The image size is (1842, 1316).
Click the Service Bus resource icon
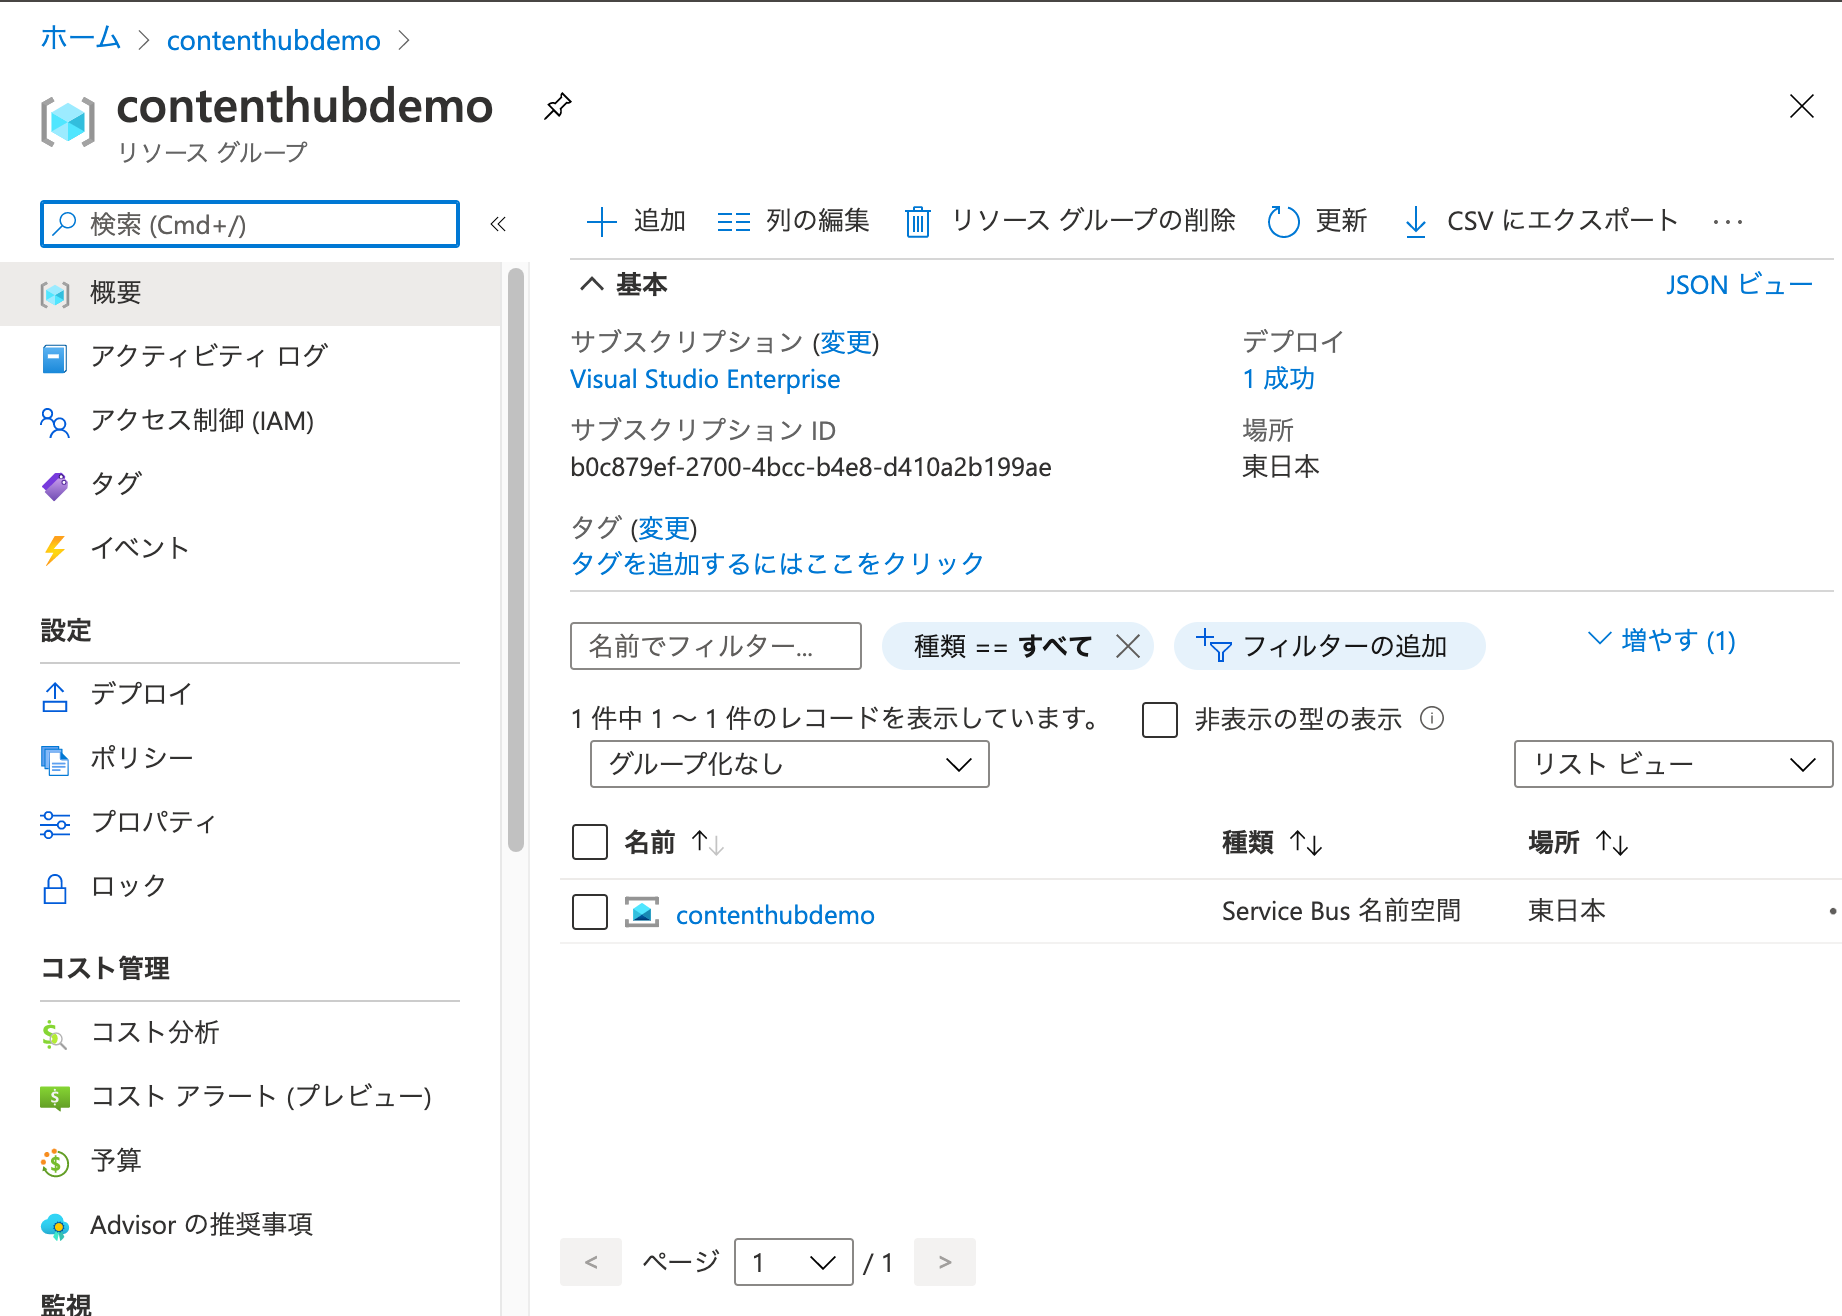[x=642, y=912]
